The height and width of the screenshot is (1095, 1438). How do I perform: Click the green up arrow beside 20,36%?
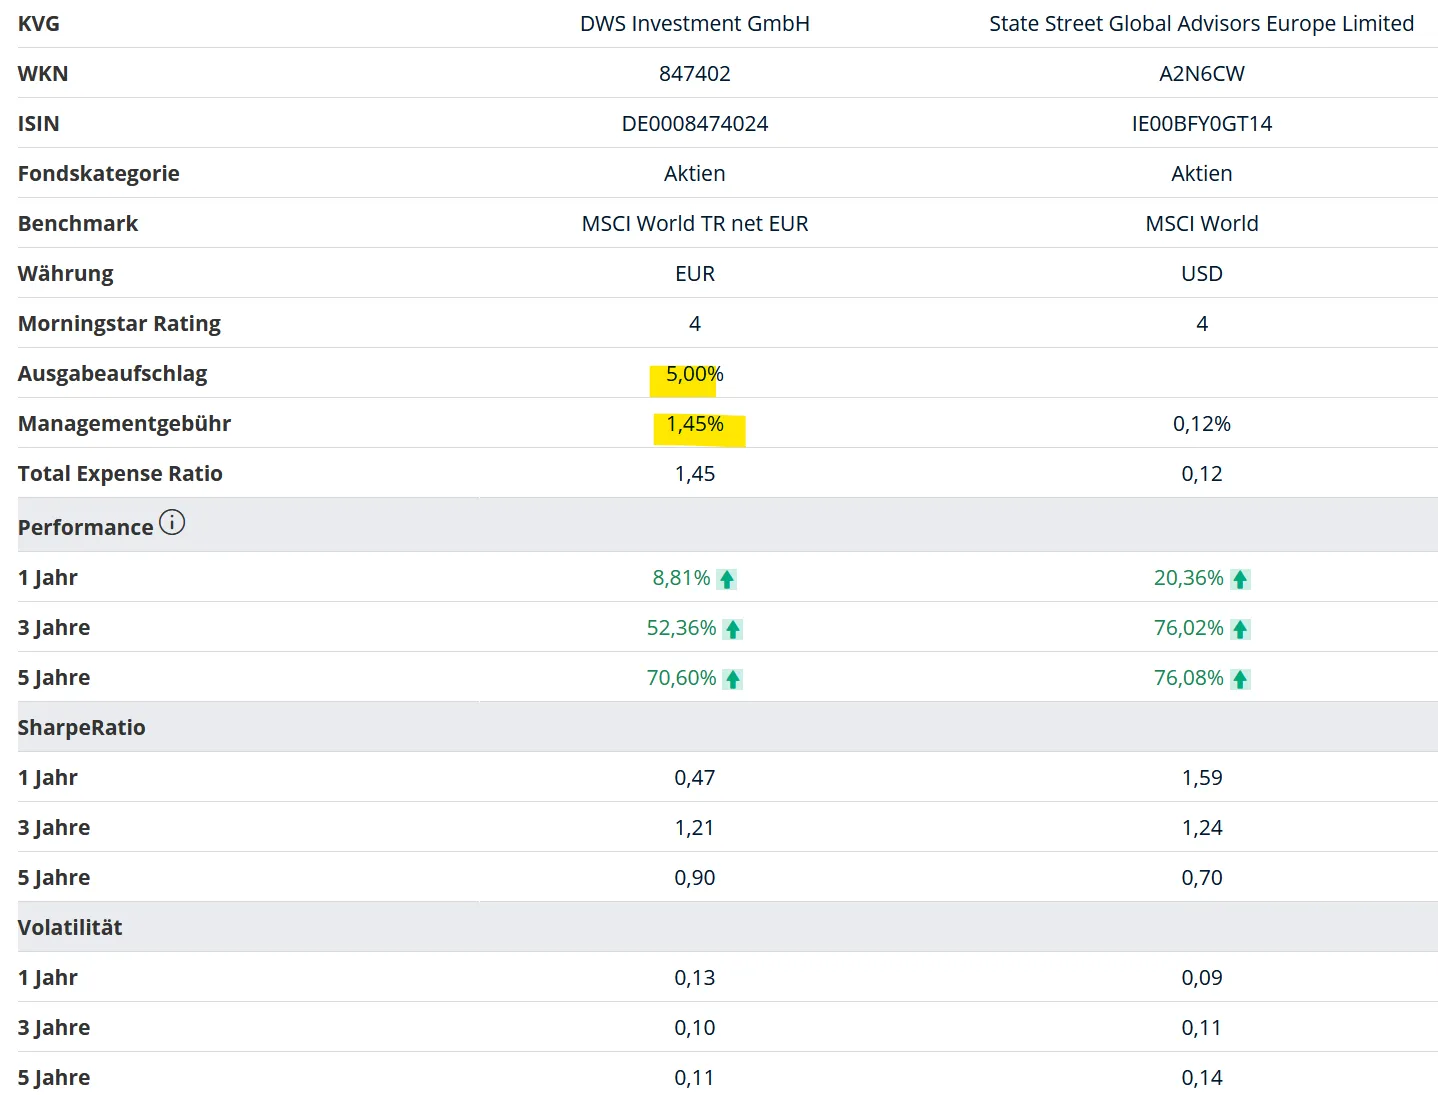coord(1240,579)
